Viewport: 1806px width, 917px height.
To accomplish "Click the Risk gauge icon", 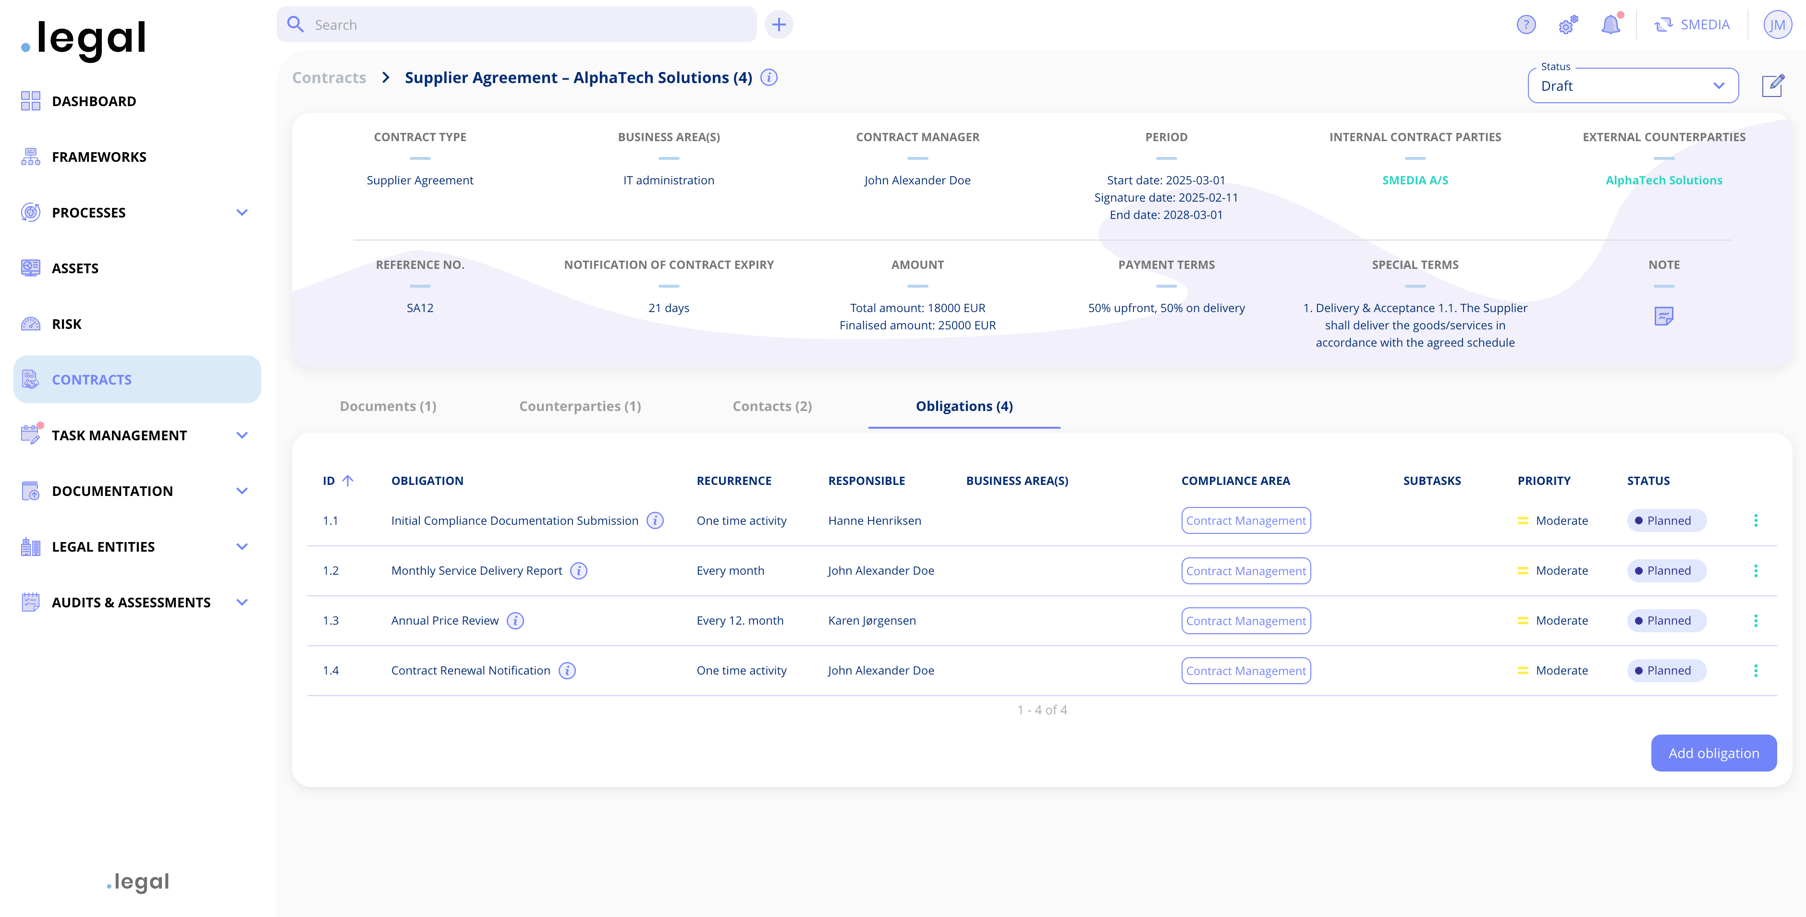I will [x=31, y=324].
